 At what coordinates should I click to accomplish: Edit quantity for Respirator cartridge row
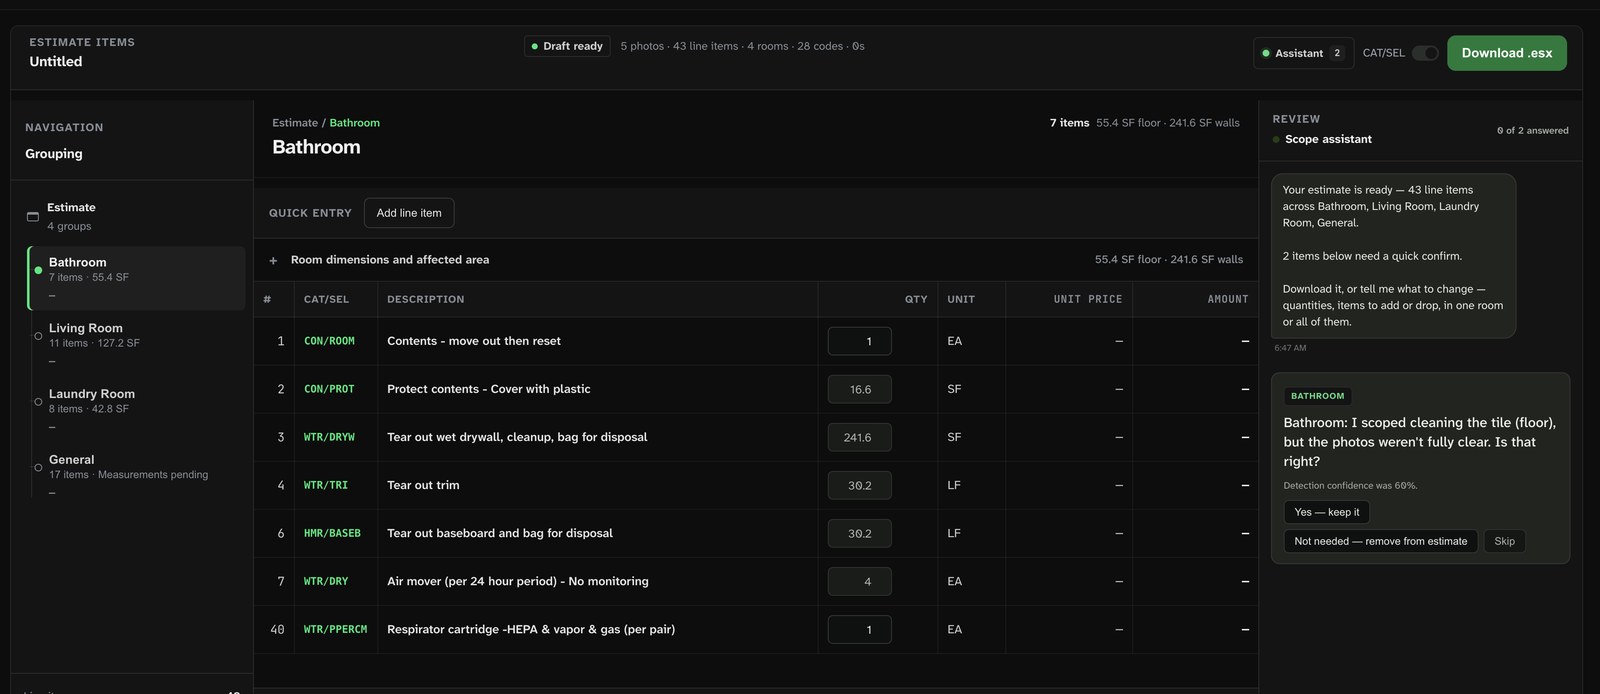click(859, 629)
